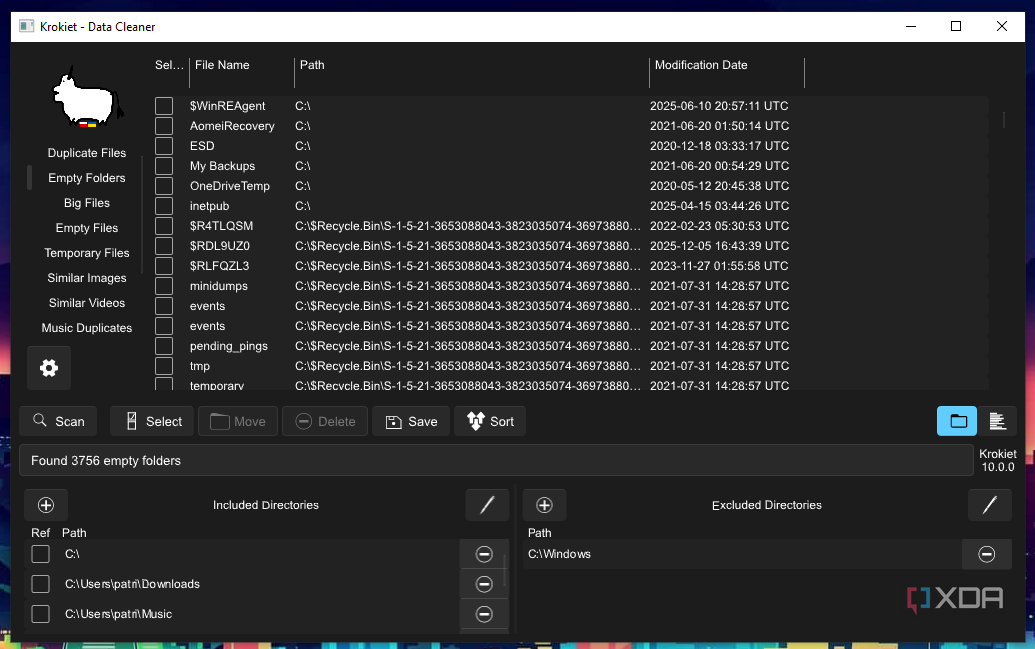Click the results list vertical scrollbar

tap(1004, 120)
